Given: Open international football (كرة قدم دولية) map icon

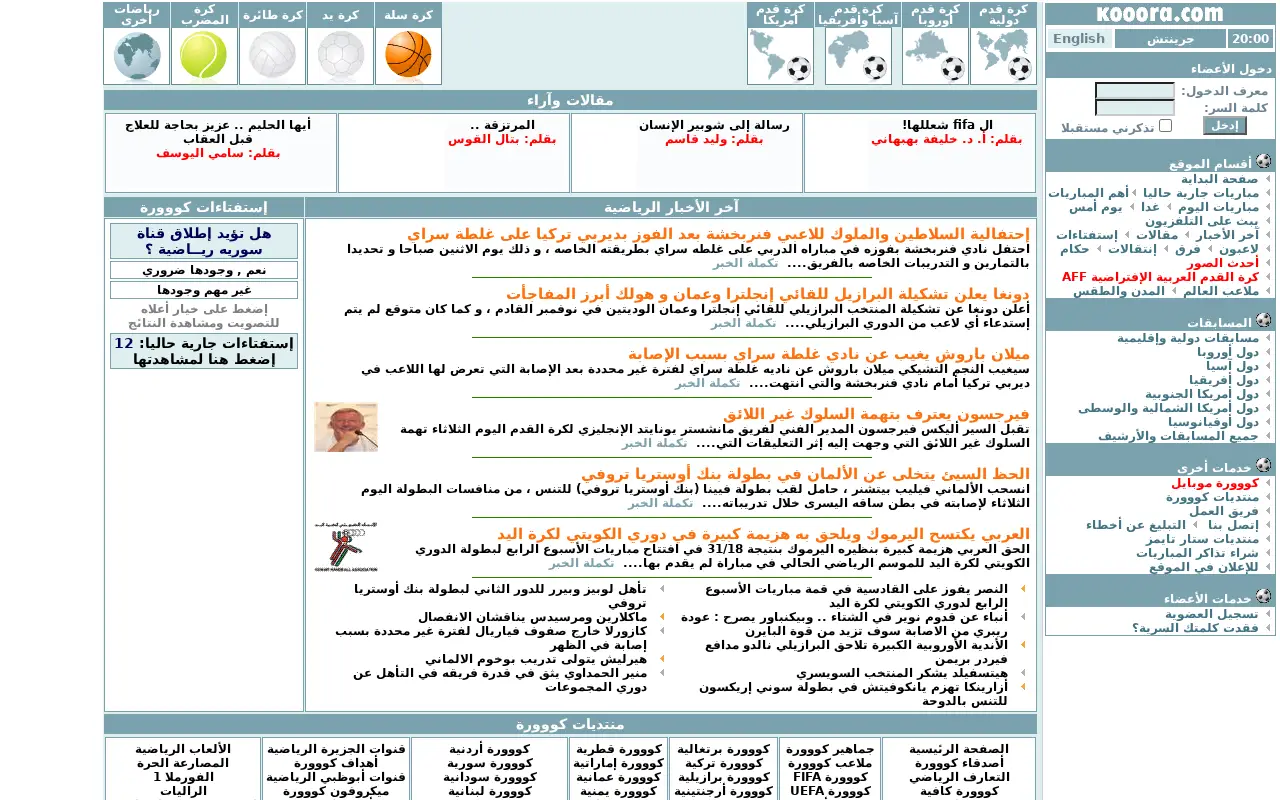Looking at the screenshot, I should 1003,55.
